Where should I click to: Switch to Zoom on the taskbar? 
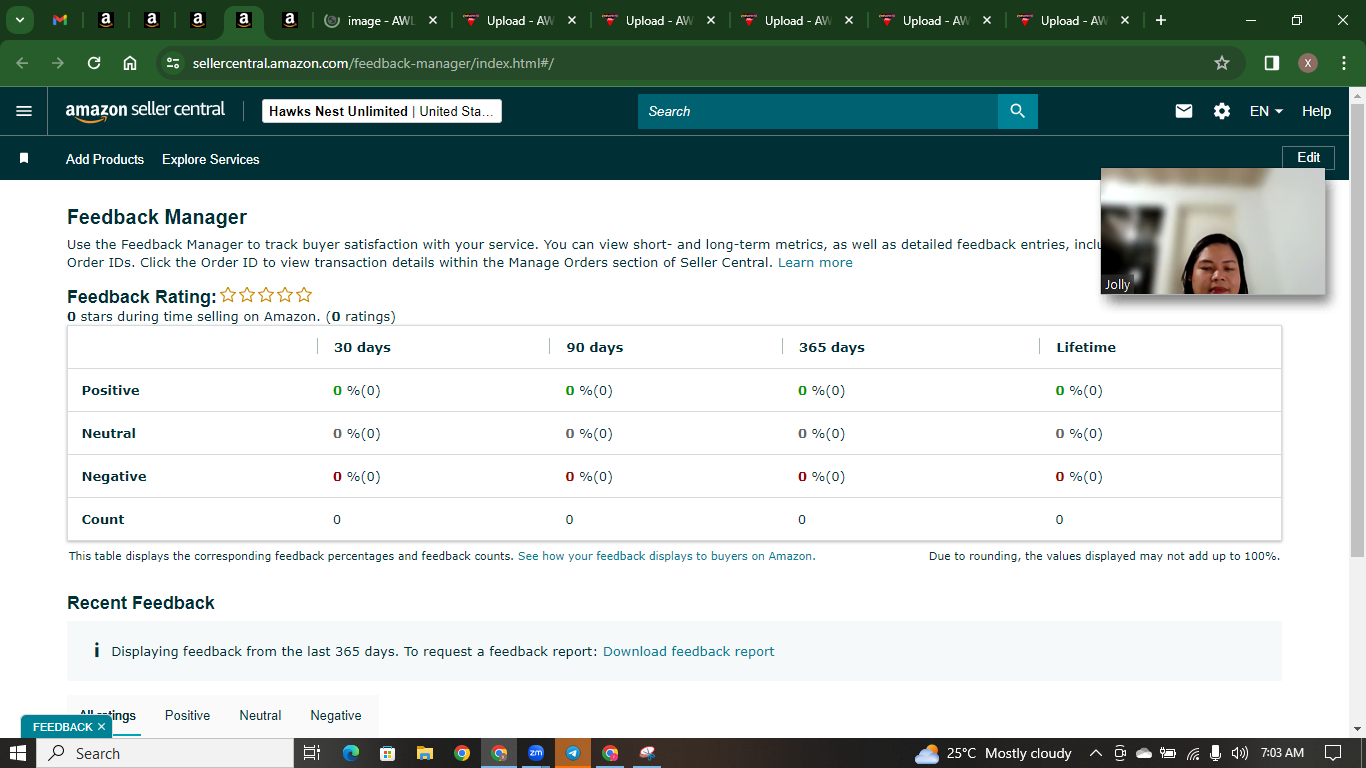tap(536, 753)
